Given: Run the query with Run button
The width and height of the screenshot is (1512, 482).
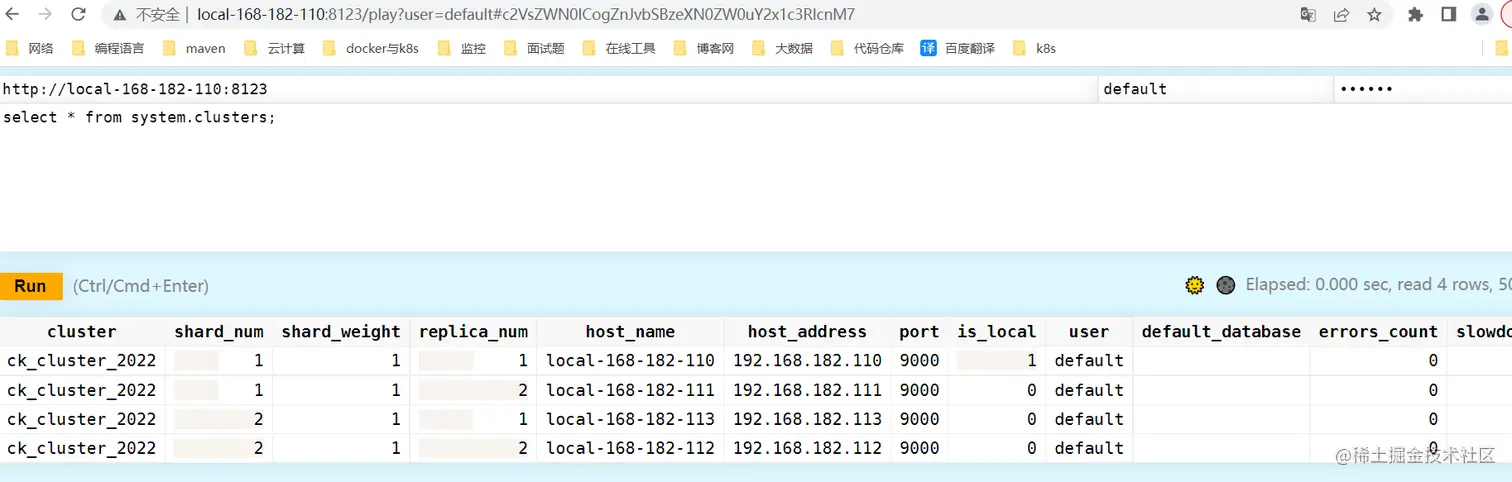Looking at the screenshot, I should pos(31,286).
